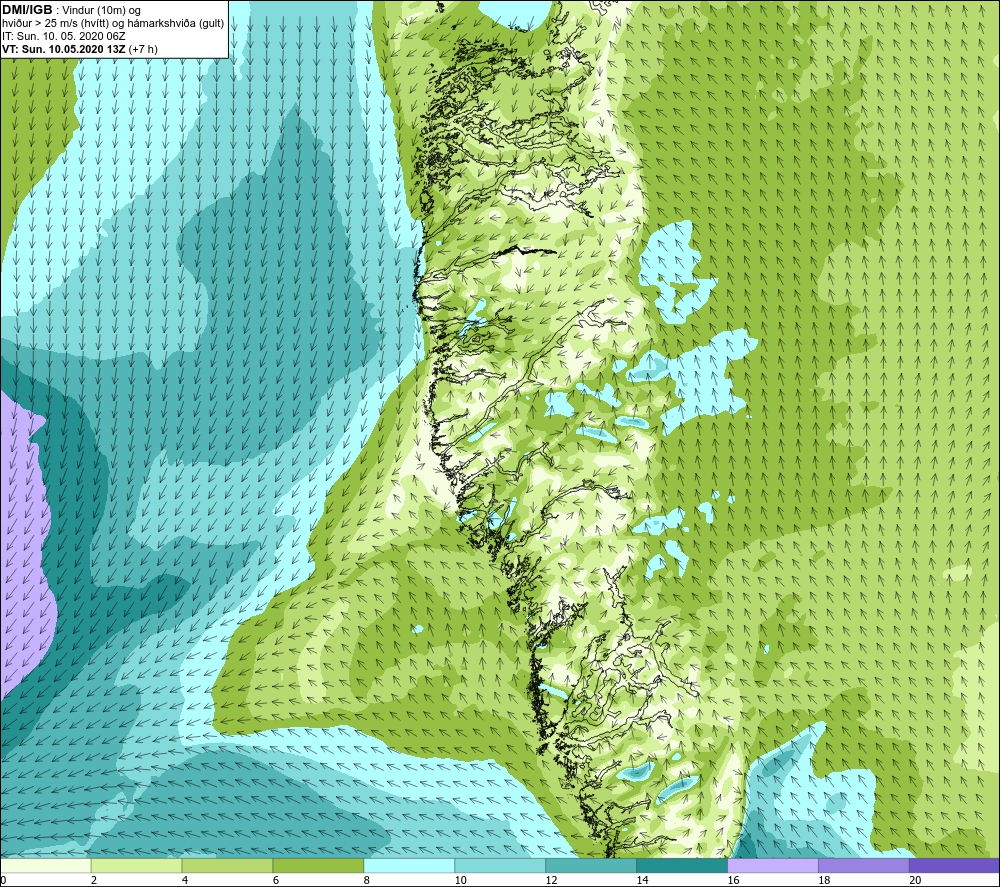Click the scale label '16'
The width and height of the screenshot is (1000, 887).
[x=733, y=880]
